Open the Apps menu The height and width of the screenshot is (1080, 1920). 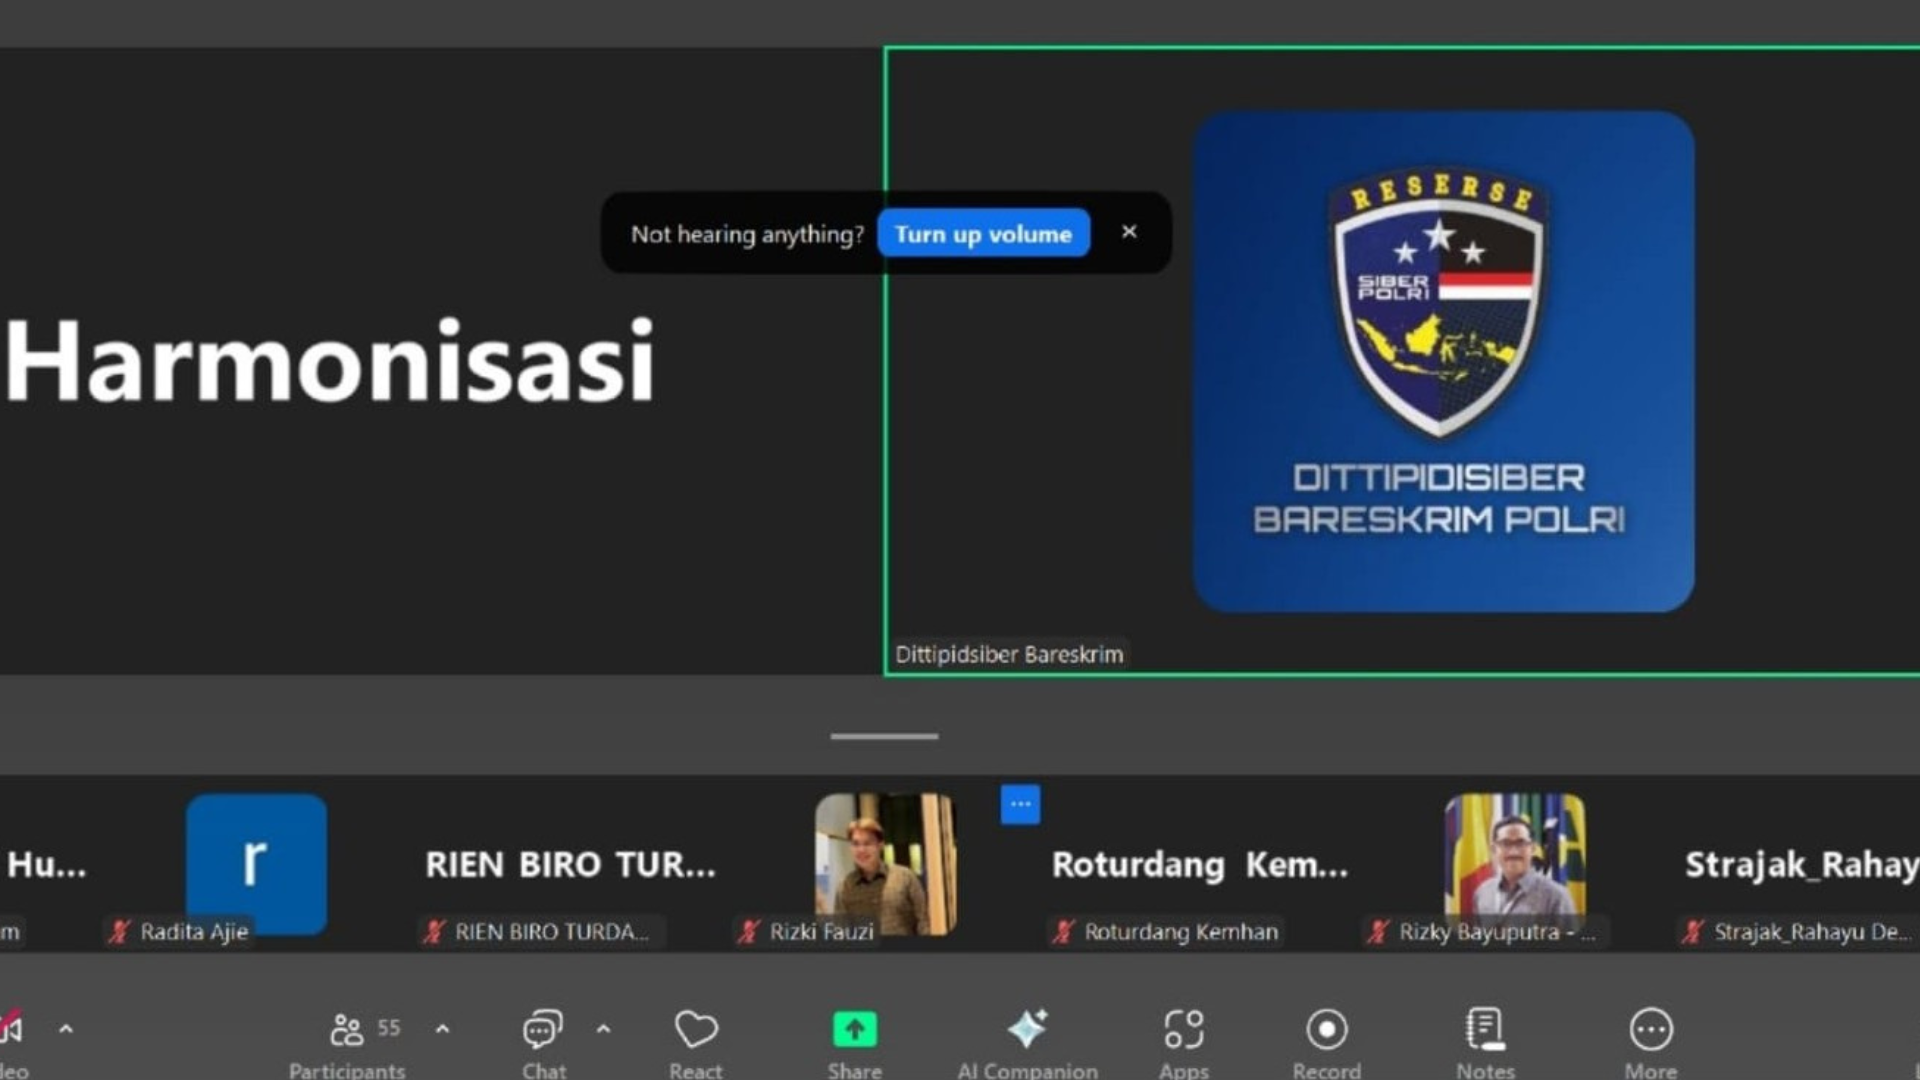pyautogui.click(x=1184, y=1043)
